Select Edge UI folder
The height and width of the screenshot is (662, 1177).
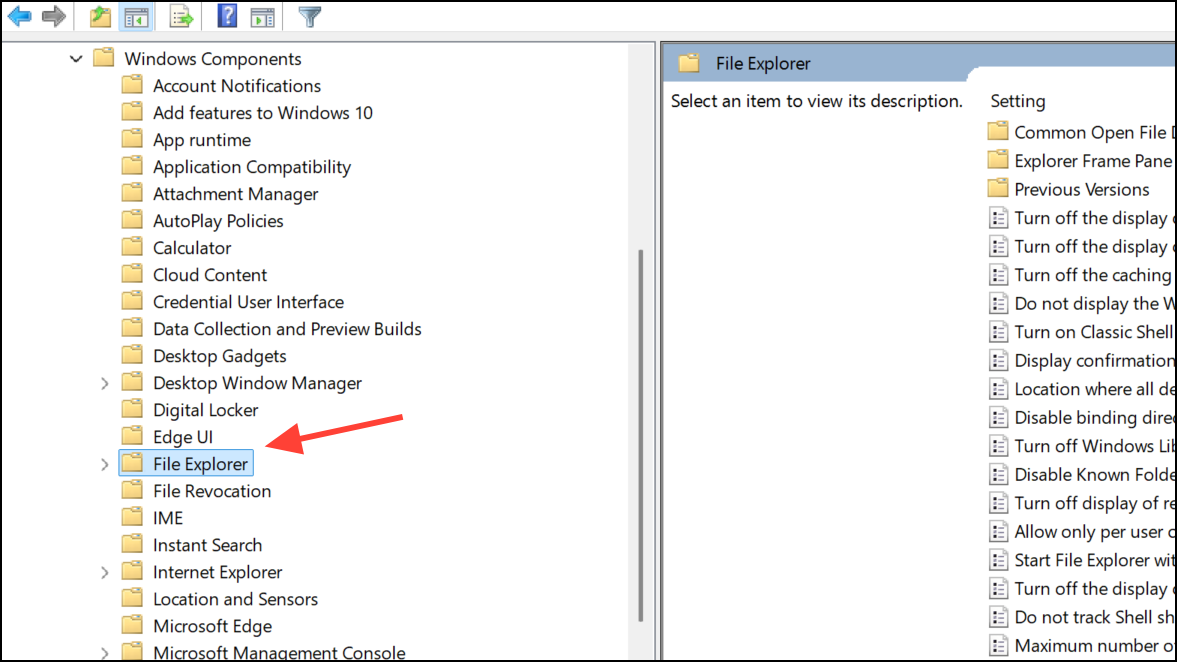click(182, 437)
